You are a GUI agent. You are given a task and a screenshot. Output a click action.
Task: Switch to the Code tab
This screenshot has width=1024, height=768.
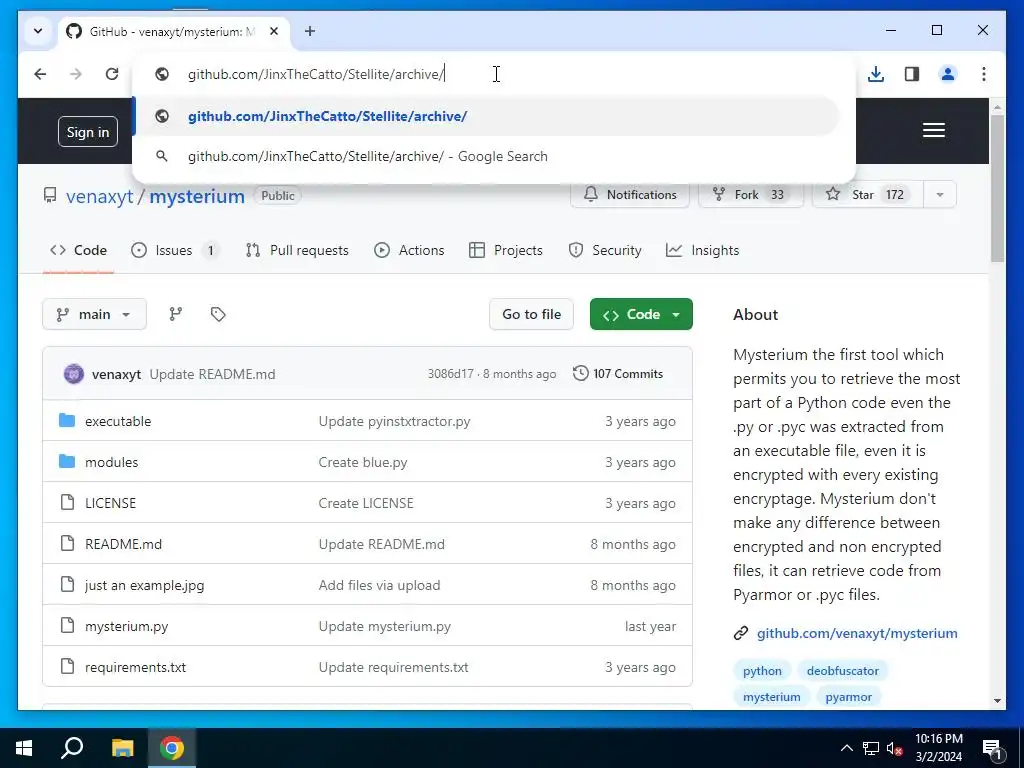78,250
